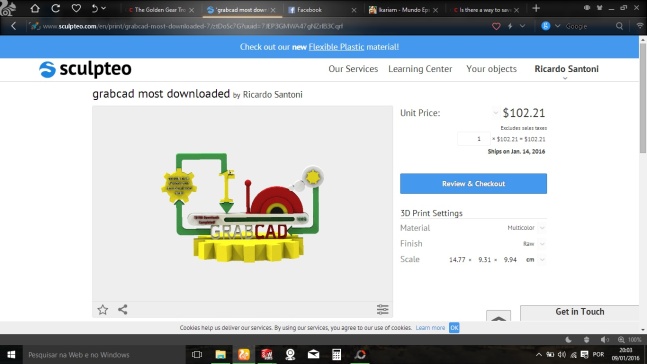Toggle browser night mode moon icon
647x364 pixels.
click(x=569, y=340)
